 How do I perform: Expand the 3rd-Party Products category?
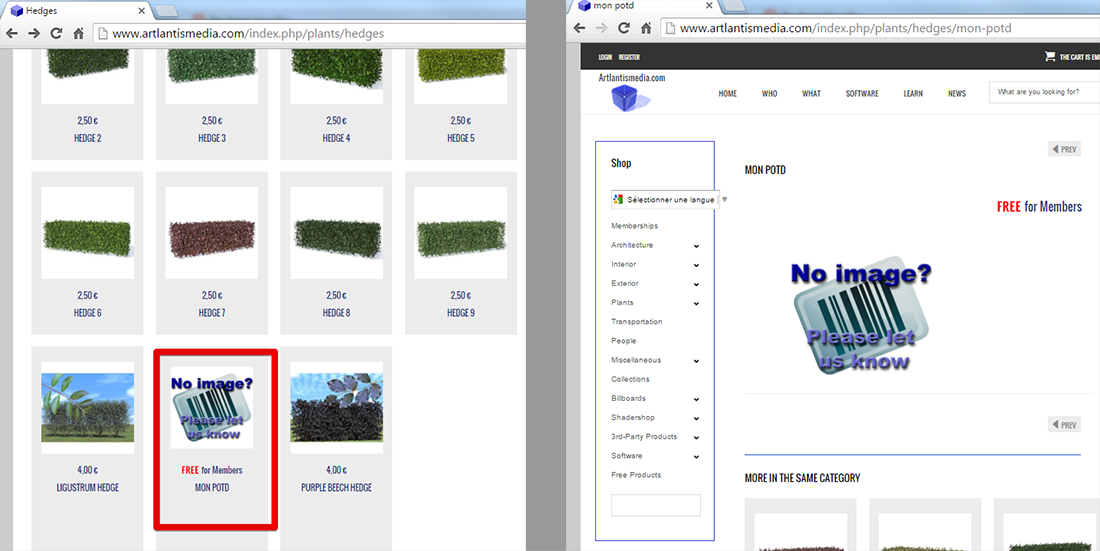[696, 437]
